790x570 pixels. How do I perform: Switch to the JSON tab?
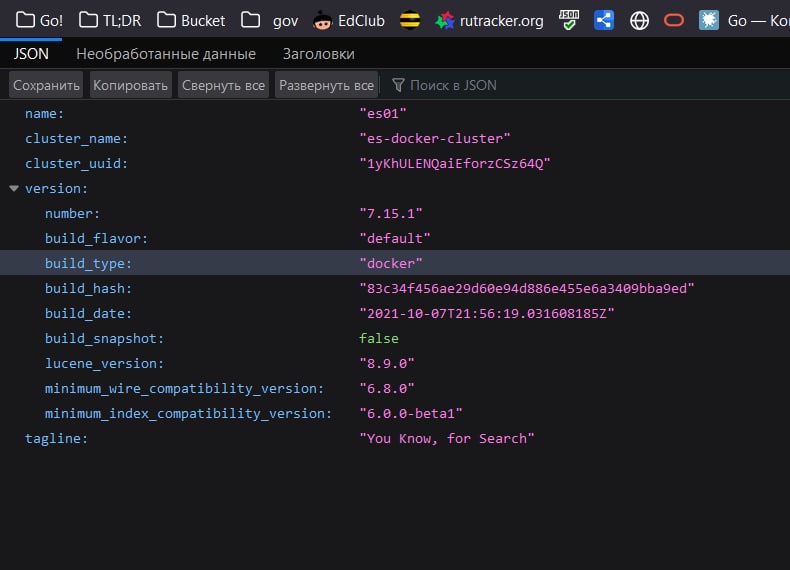31,54
